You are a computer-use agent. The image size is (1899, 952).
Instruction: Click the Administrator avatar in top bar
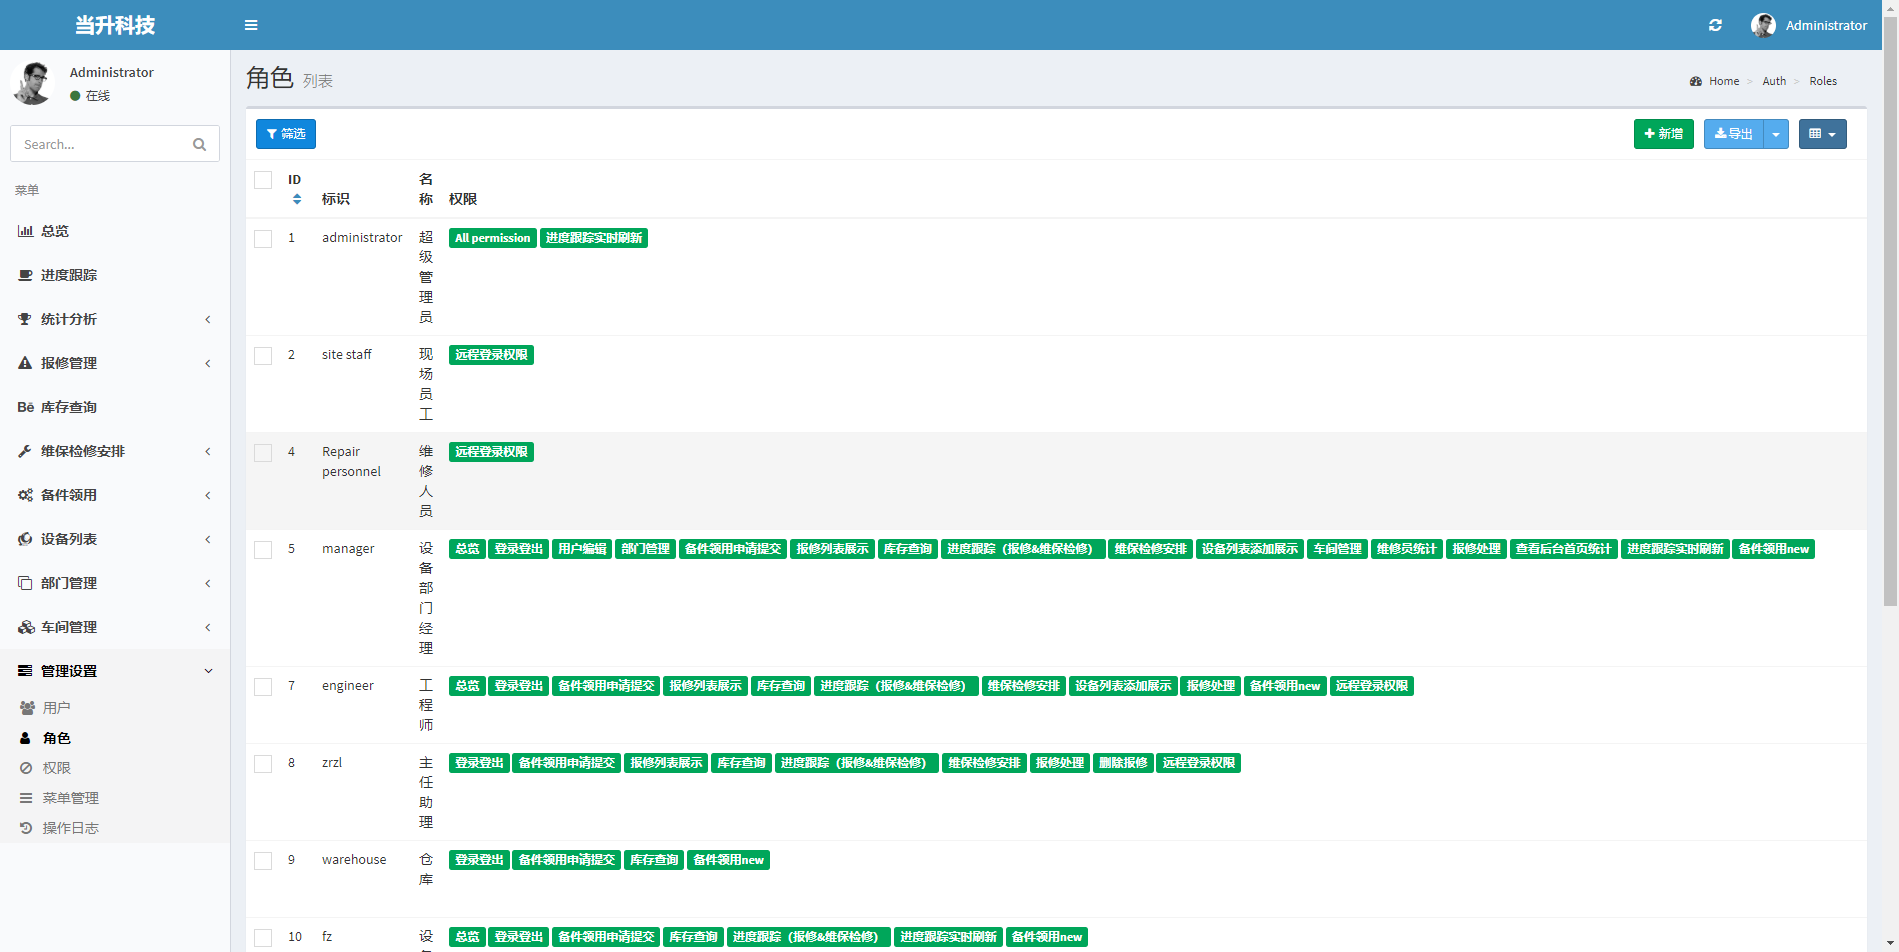click(1763, 25)
